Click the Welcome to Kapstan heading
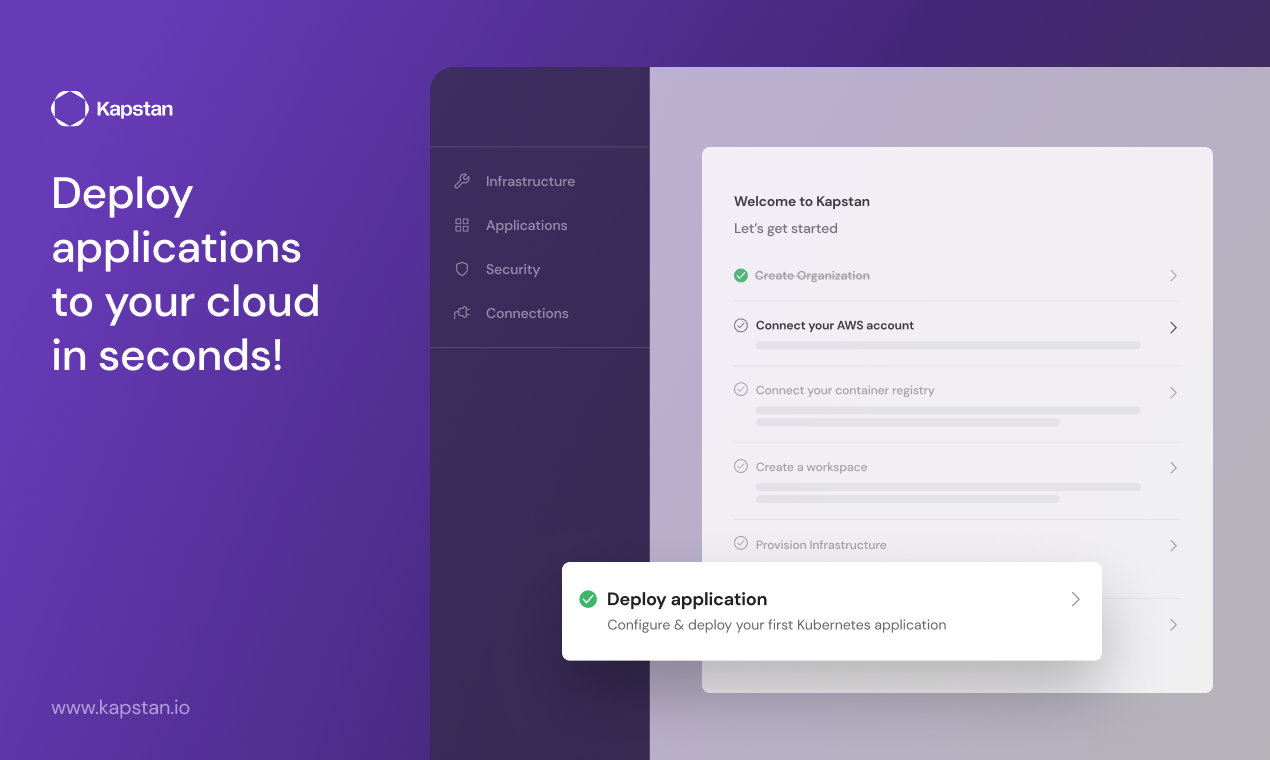Viewport: 1270px width, 760px height. pos(802,201)
